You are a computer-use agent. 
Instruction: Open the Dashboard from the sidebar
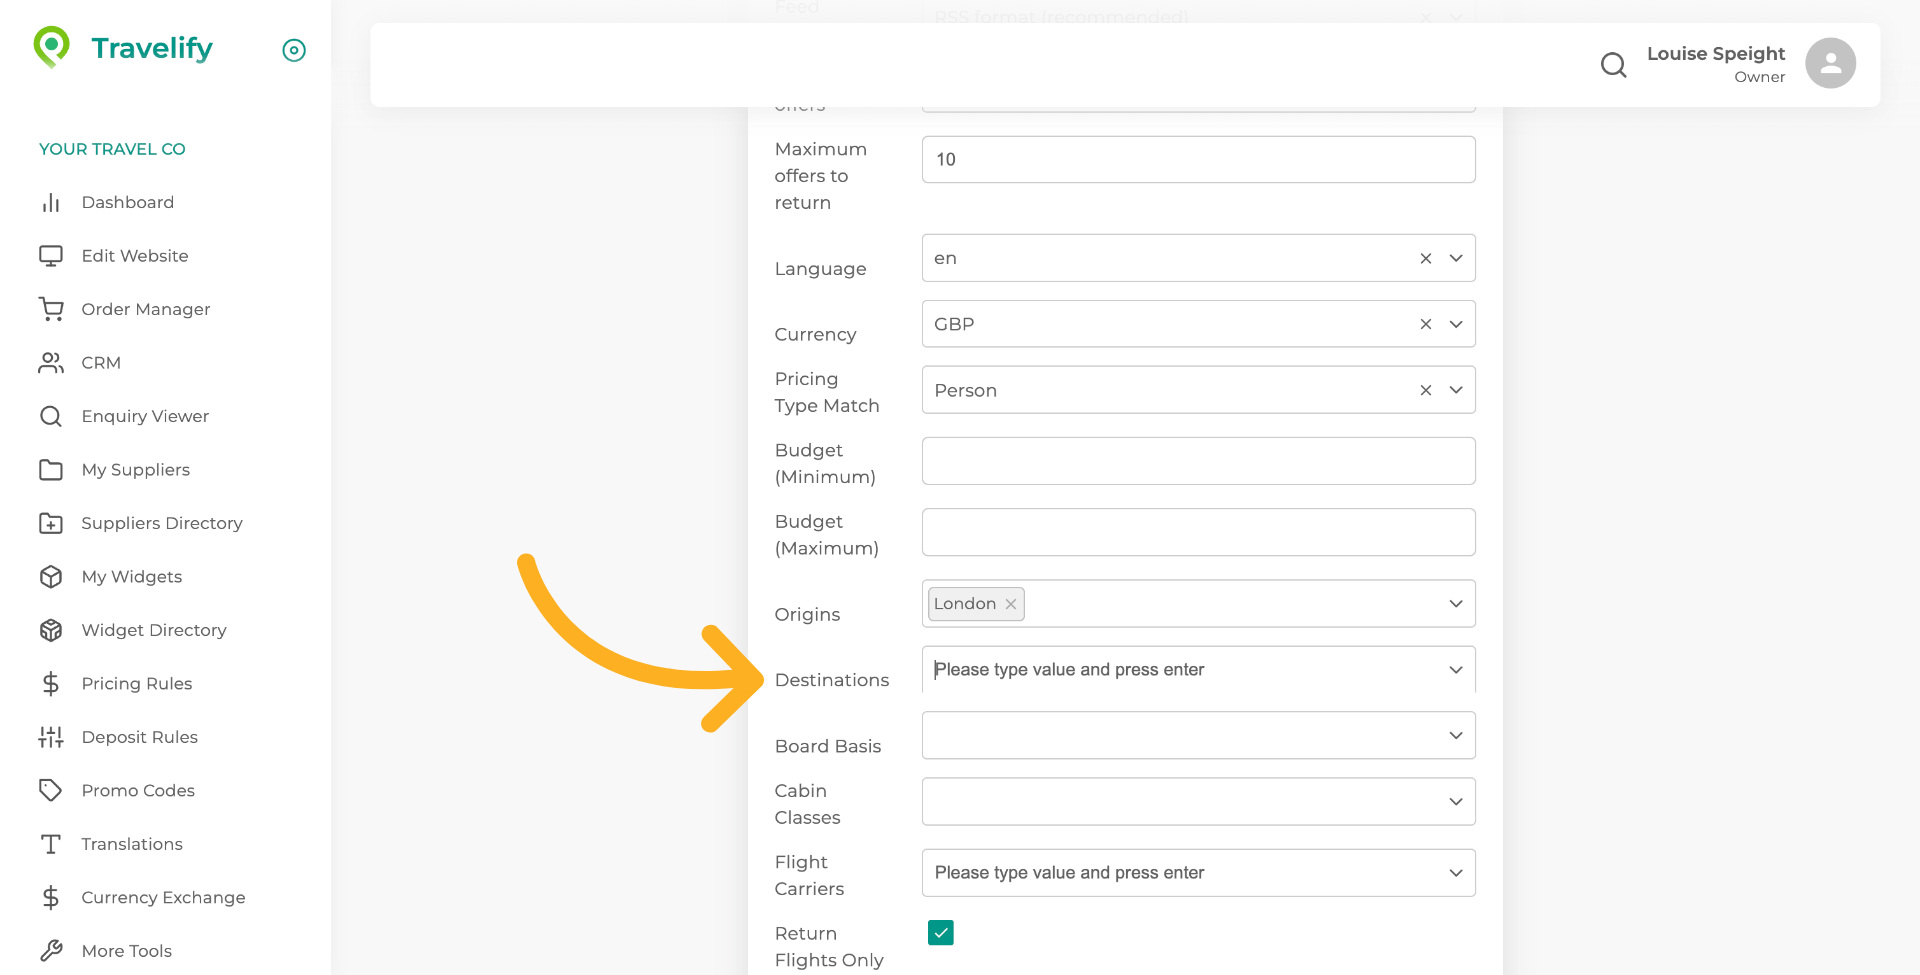tap(128, 202)
